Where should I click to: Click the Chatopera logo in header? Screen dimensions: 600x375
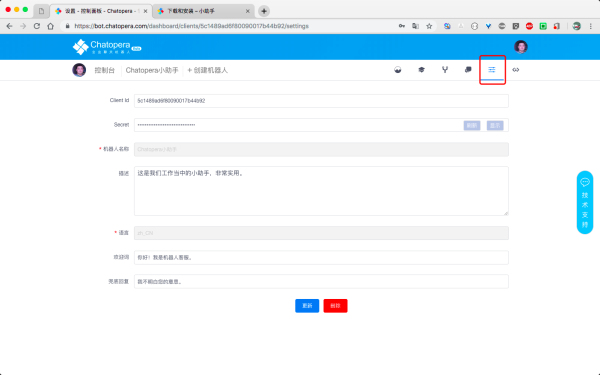click(107, 47)
